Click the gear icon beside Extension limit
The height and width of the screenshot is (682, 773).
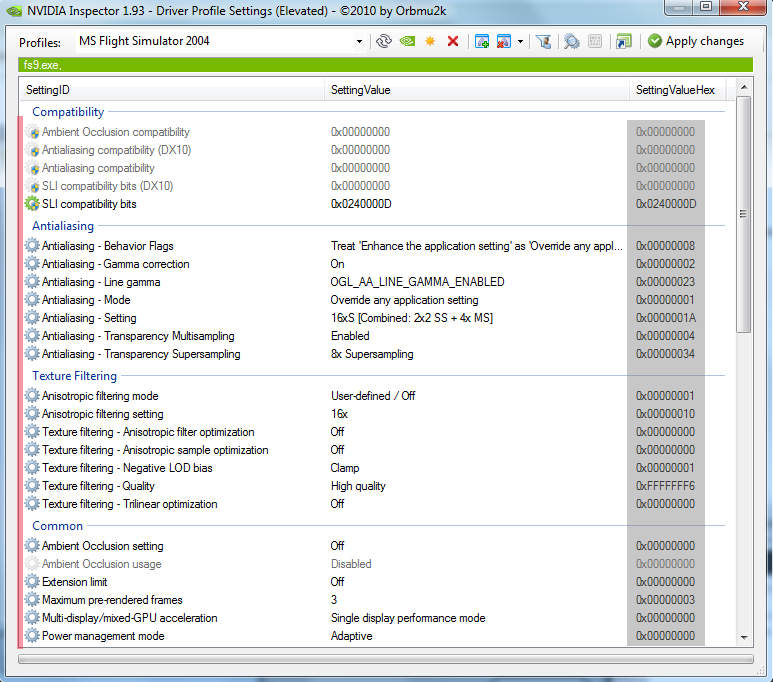pyautogui.click(x=32, y=581)
